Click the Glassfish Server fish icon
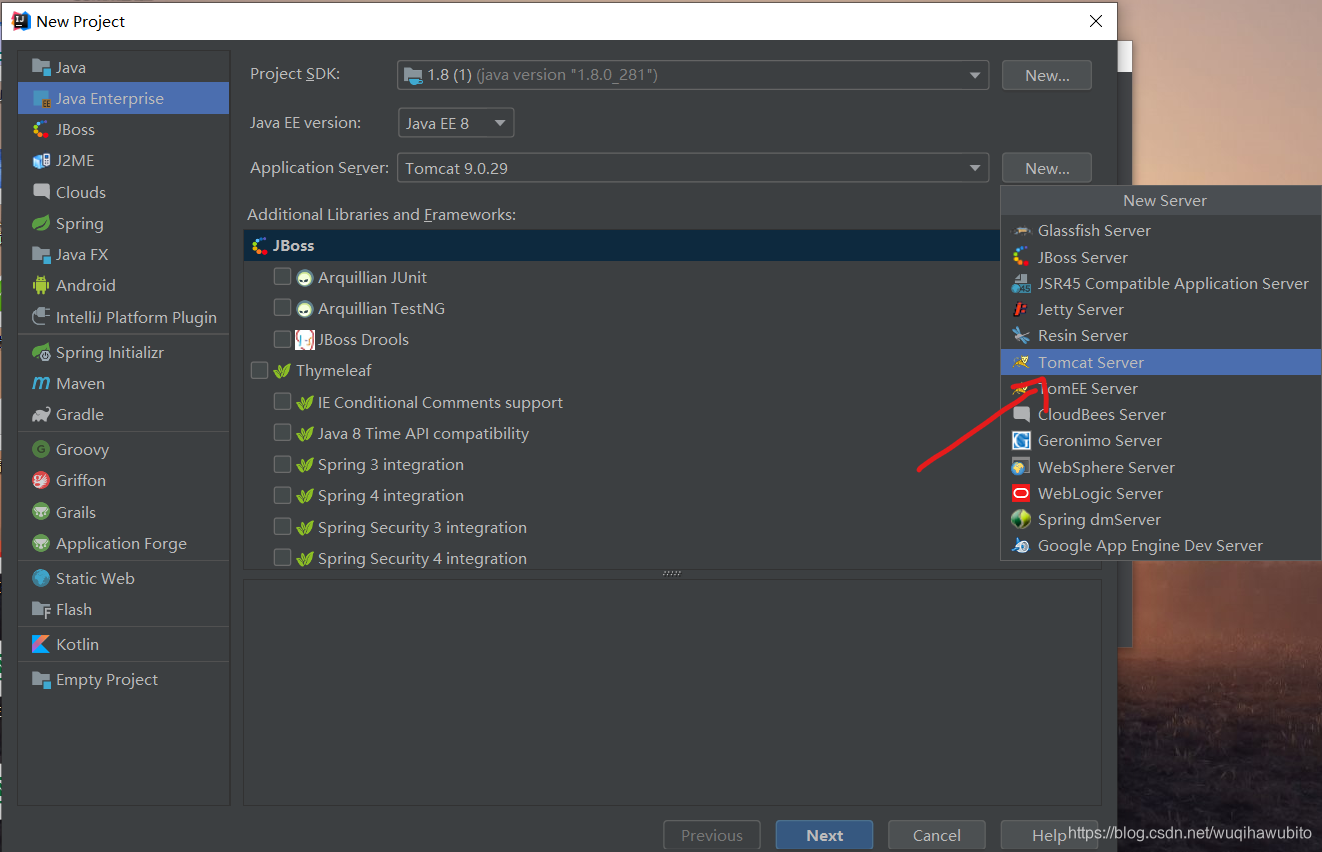1322x852 pixels. click(1021, 231)
